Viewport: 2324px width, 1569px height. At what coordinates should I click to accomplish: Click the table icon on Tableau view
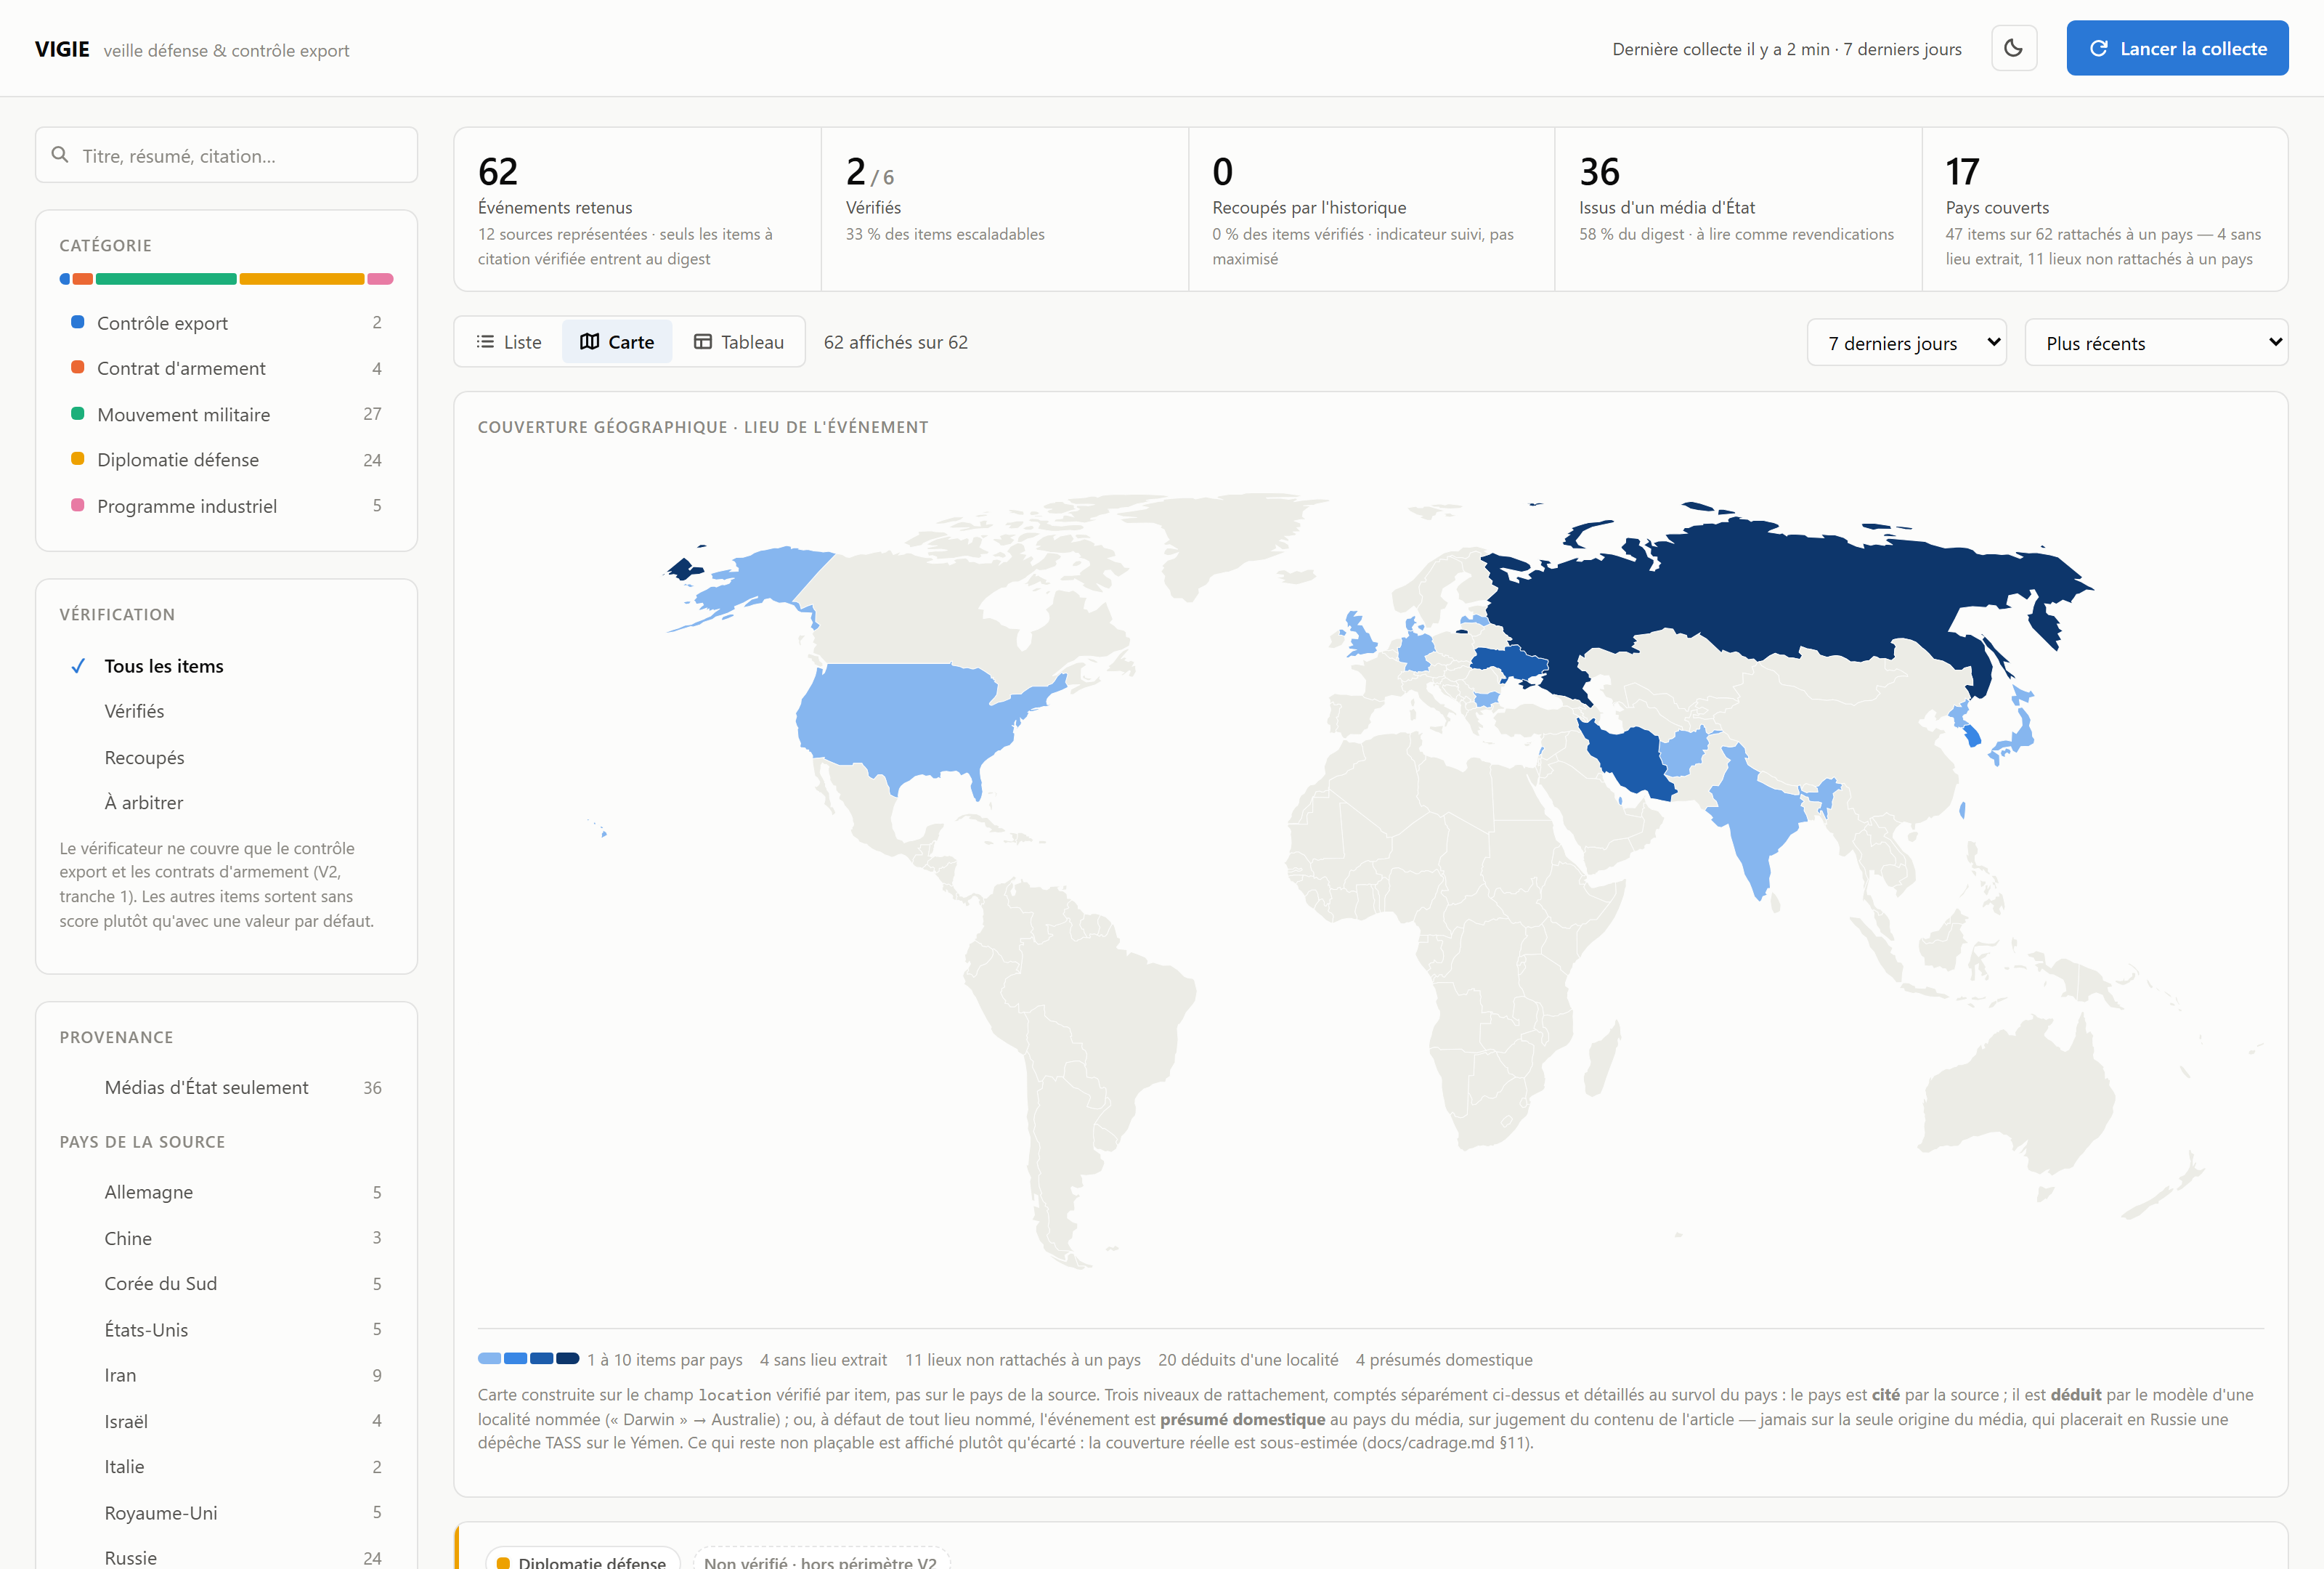703,342
